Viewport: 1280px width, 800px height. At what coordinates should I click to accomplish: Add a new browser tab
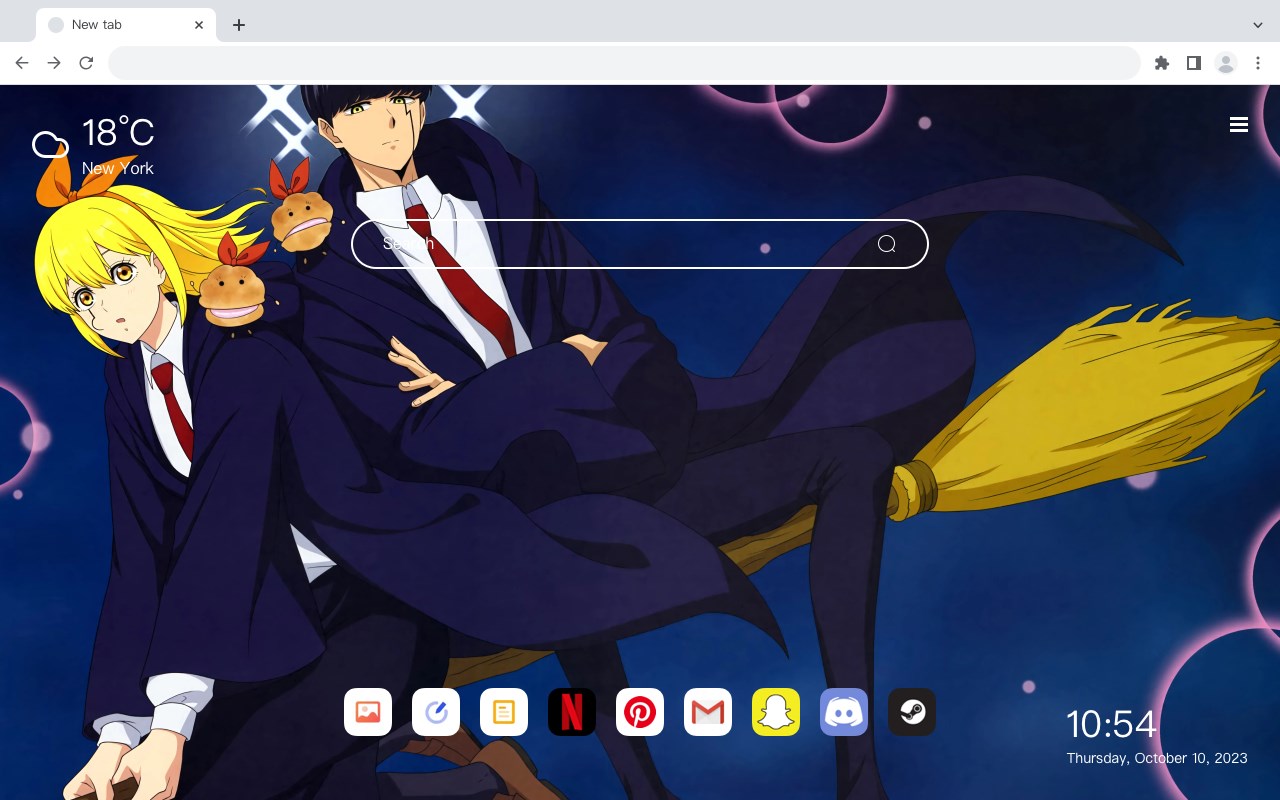(x=238, y=25)
